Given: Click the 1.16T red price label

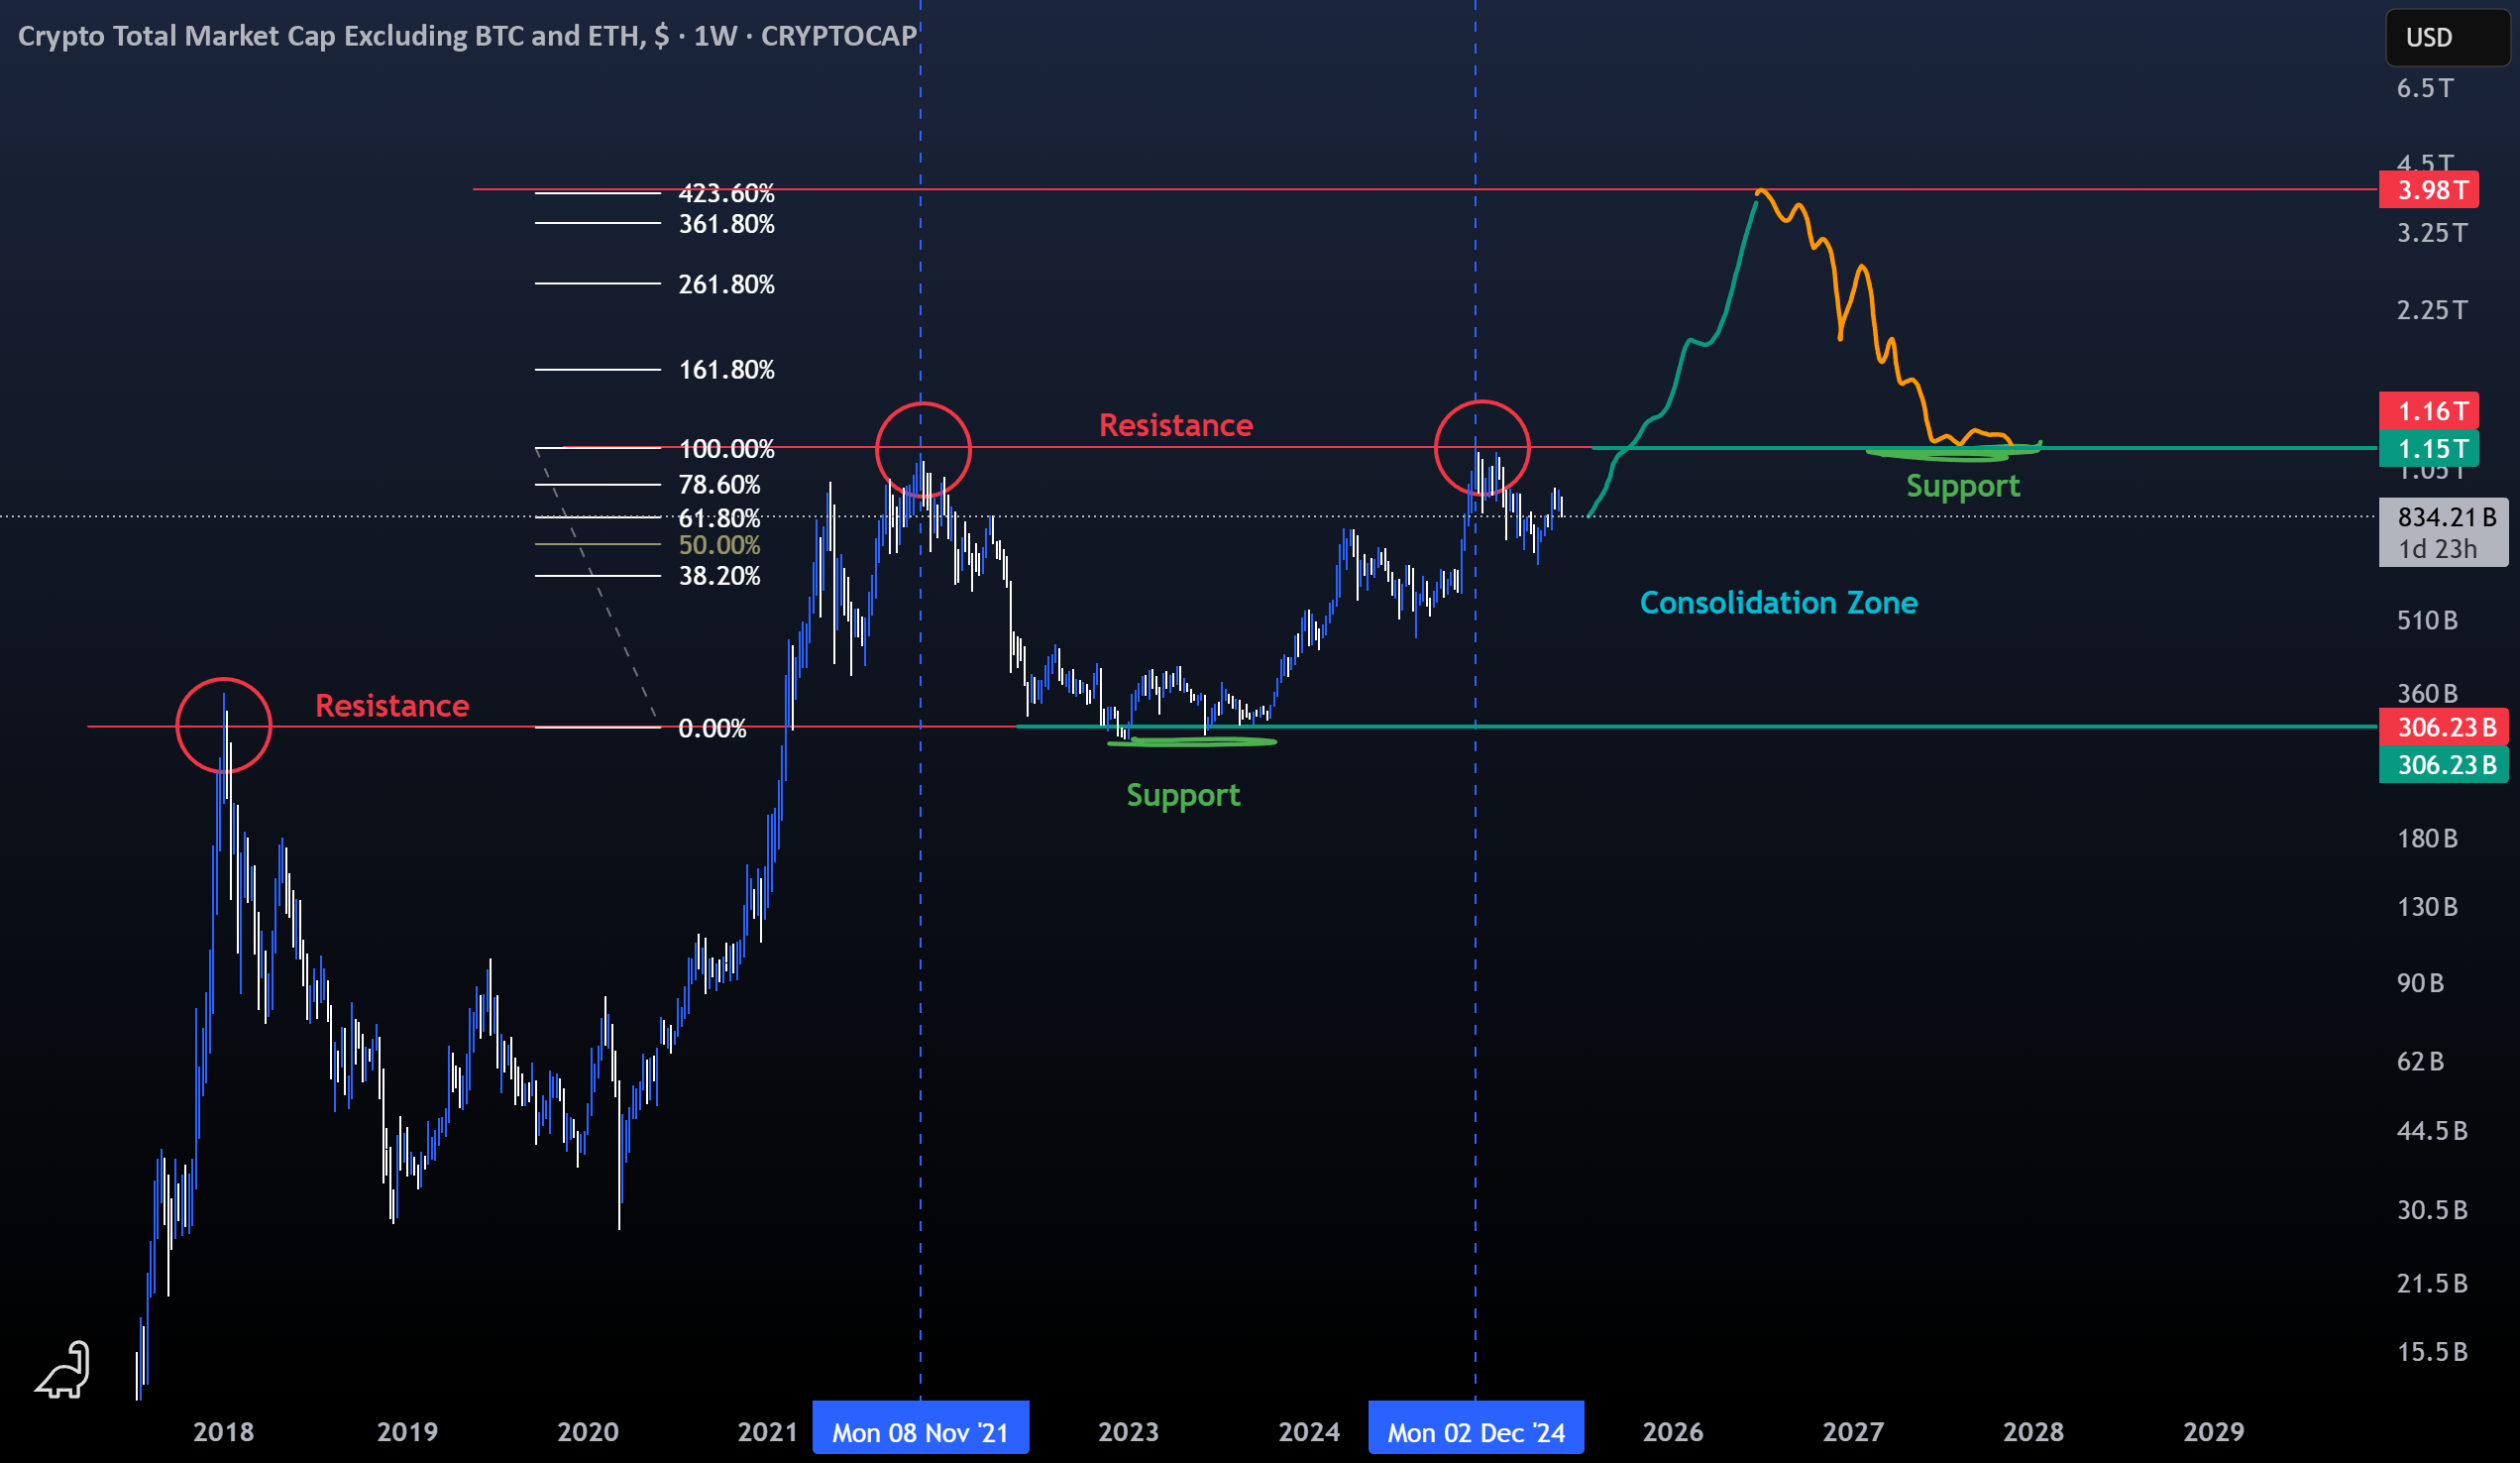Looking at the screenshot, I should 2428,411.
